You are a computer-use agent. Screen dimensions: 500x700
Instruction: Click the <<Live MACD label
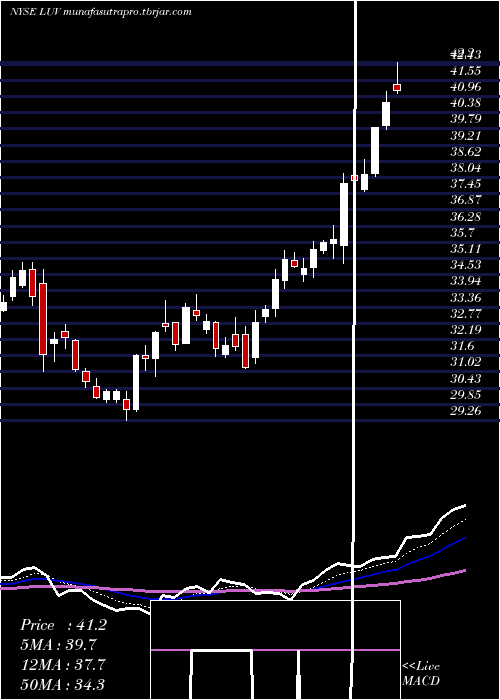[x=421, y=674]
